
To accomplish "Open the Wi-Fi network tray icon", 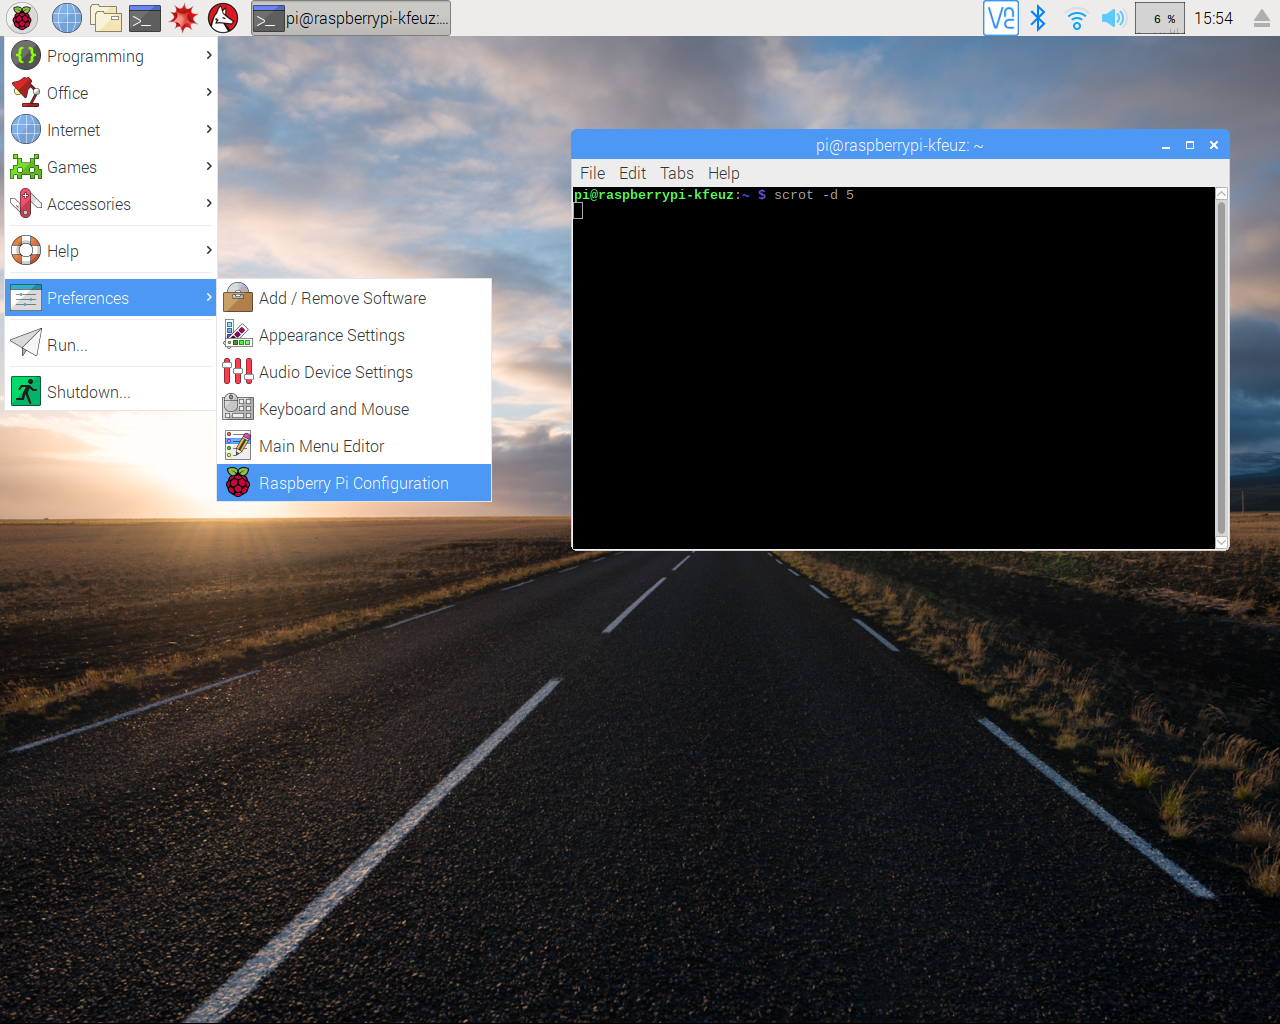I will pos(1076,18).
